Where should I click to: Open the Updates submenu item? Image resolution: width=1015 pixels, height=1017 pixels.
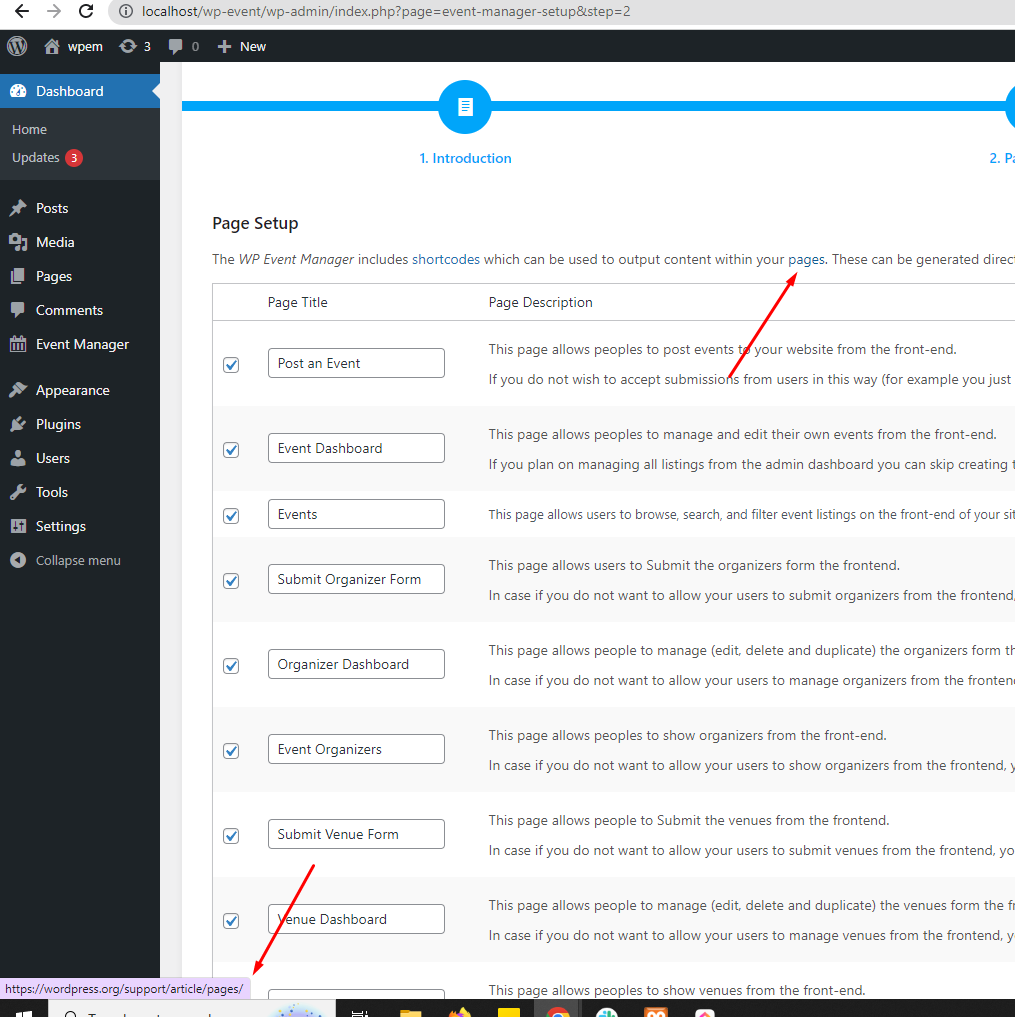pyautogui.click(x=36, y=158)
